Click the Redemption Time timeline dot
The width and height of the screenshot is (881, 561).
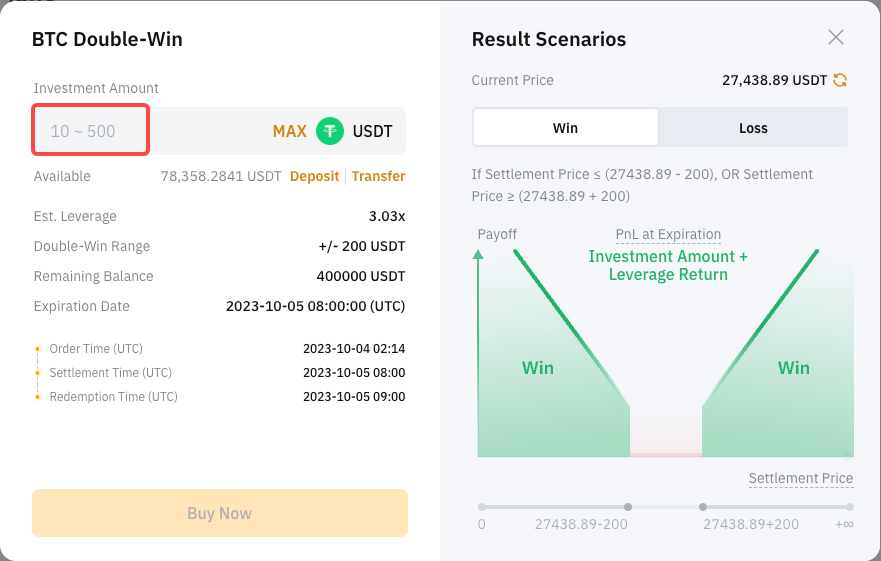38,397
